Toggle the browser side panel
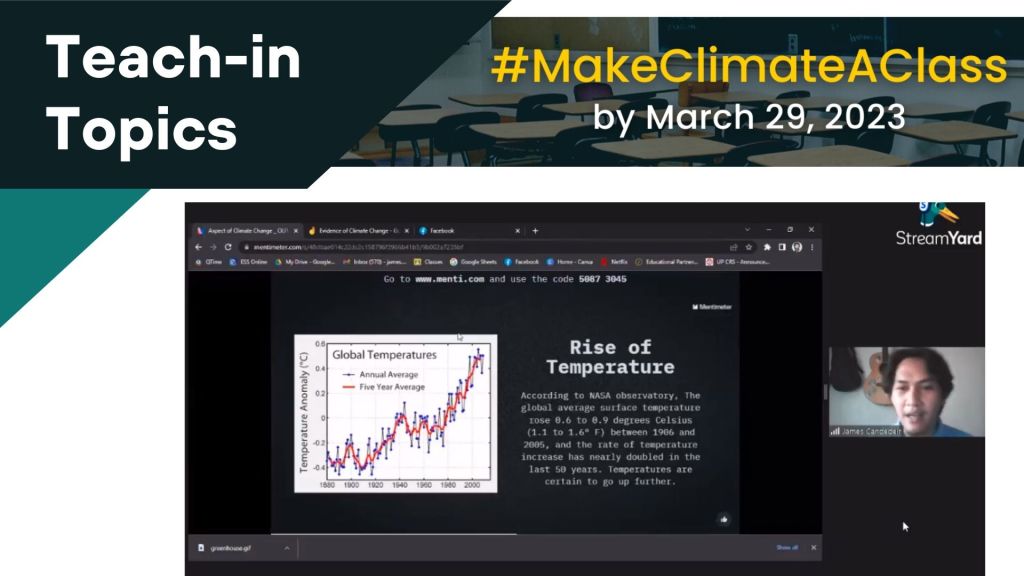Screen dimensions: 1024x576 click(782, 247)
